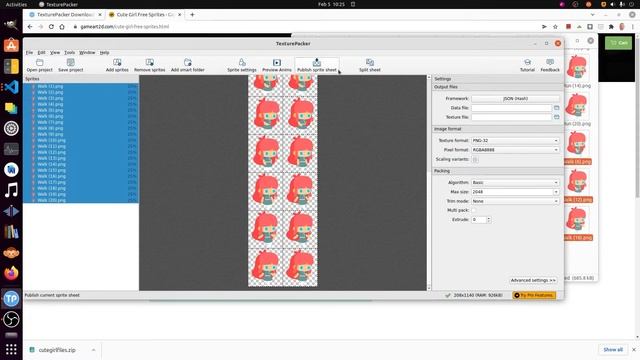
Task: Launch Preview Anims from the toolbar
Action: [277, 65]
